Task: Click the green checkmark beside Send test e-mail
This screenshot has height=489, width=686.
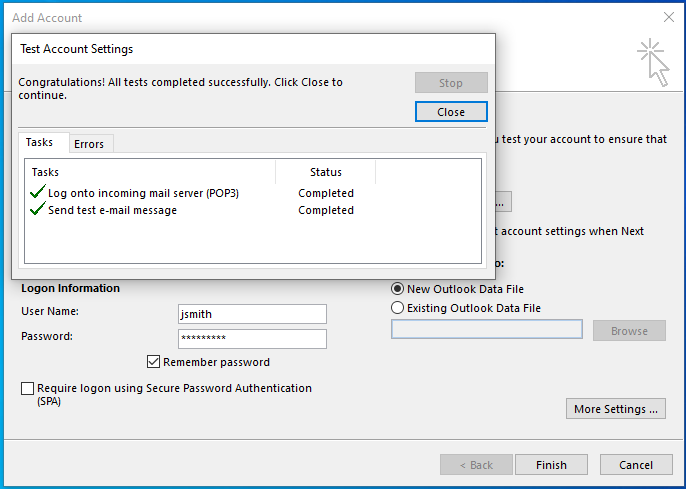Action: pos(38,210)
